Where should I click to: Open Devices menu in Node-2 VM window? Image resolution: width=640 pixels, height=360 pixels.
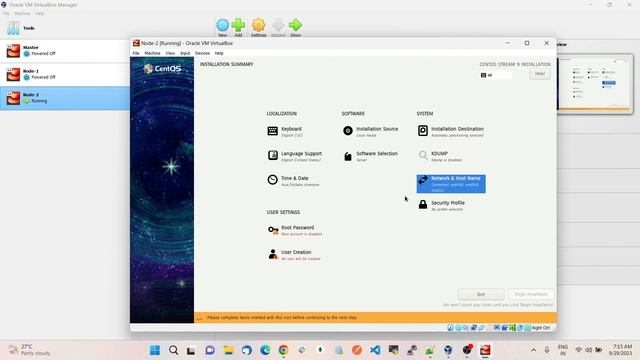coord(202,53)
